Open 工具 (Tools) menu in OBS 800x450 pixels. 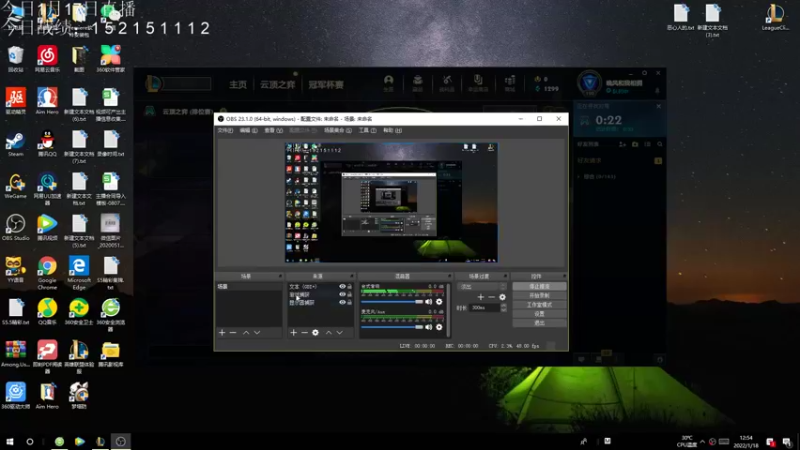click(367, 131)
